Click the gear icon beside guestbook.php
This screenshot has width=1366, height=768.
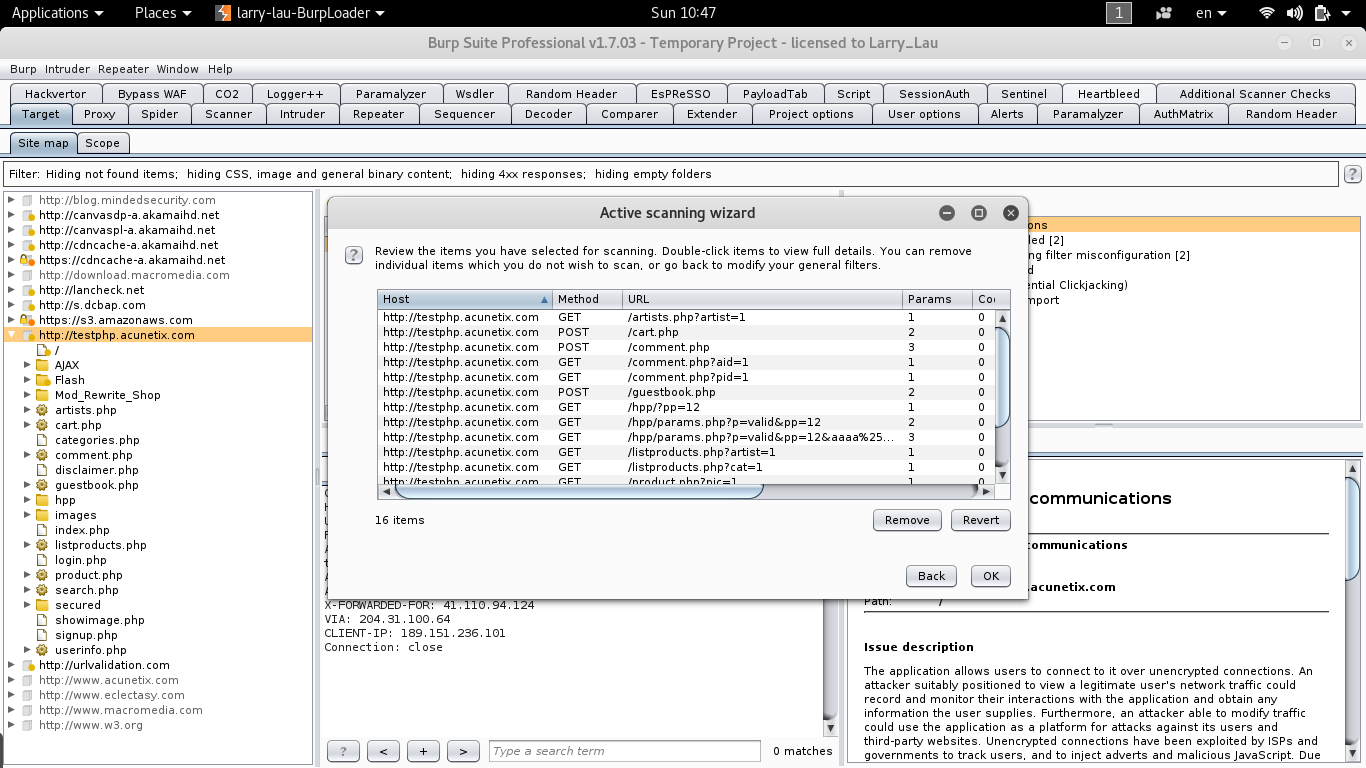43,485
